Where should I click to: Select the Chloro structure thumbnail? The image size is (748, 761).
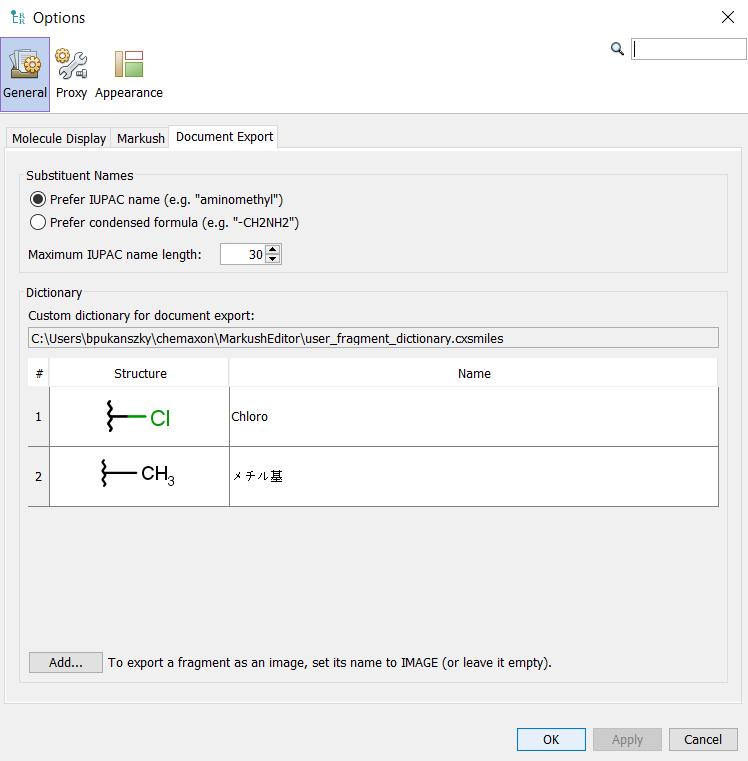pyautogui.click(x=139, y=417)
